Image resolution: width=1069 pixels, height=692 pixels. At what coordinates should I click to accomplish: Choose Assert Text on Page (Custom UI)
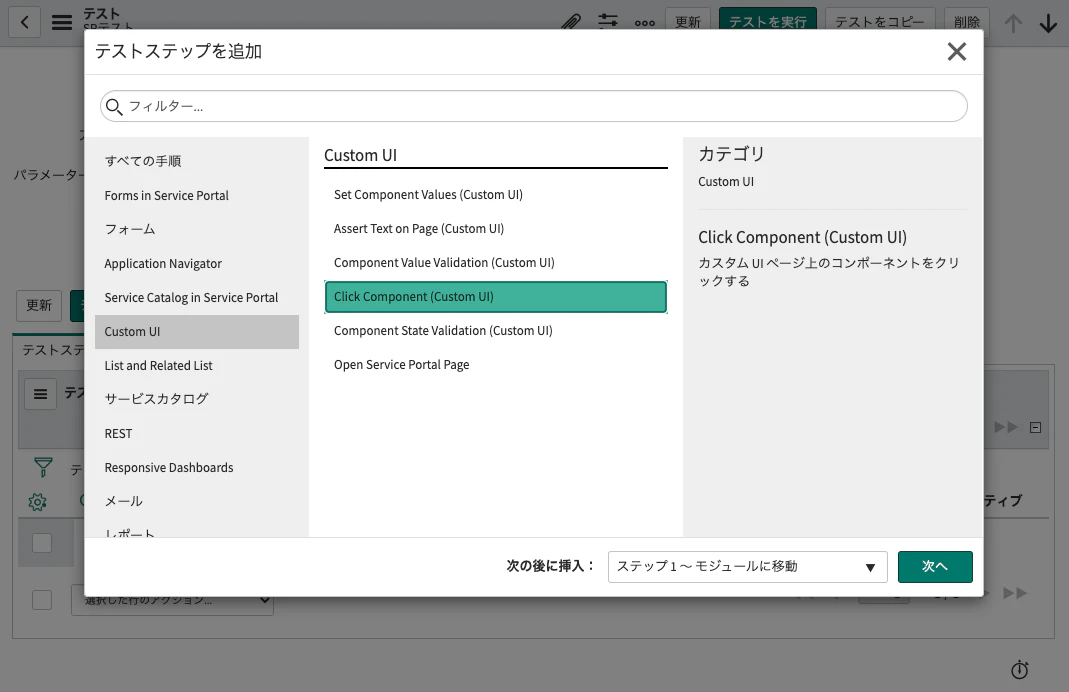tap(496, 229)
